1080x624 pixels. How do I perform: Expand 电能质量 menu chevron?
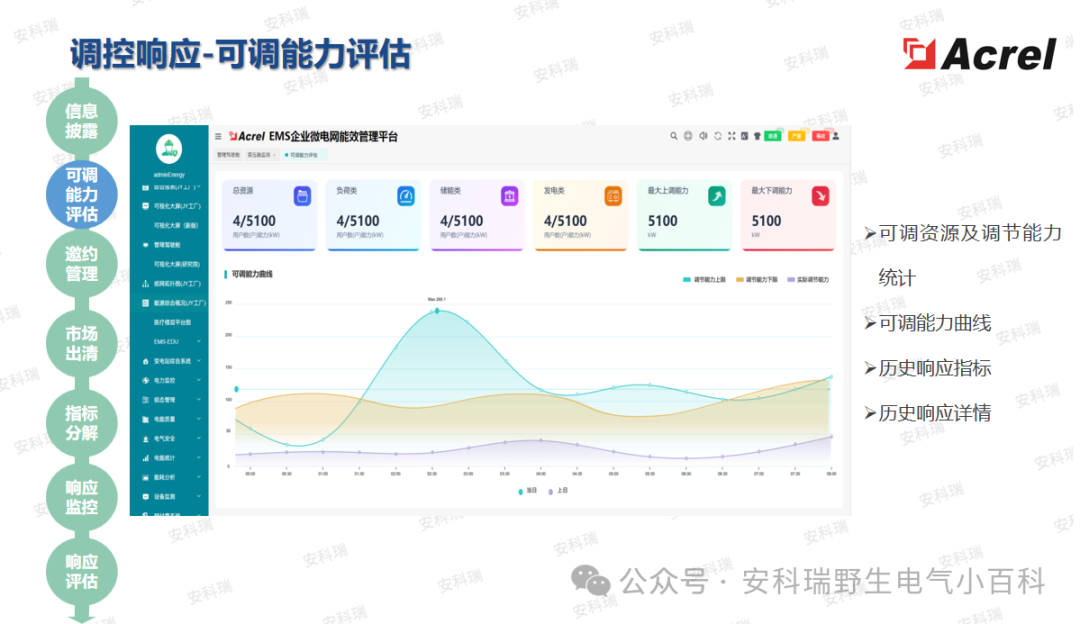(x=199, y=419)
